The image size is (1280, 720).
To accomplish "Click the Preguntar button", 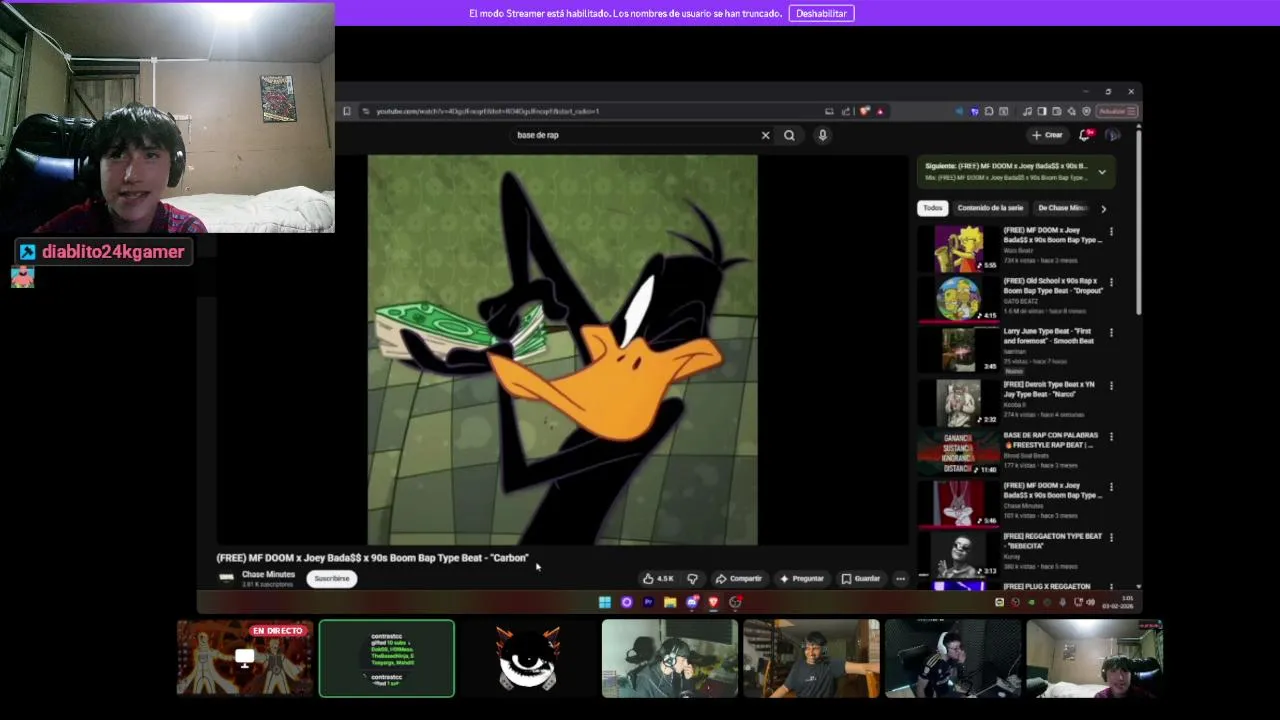I will point(802,578).
